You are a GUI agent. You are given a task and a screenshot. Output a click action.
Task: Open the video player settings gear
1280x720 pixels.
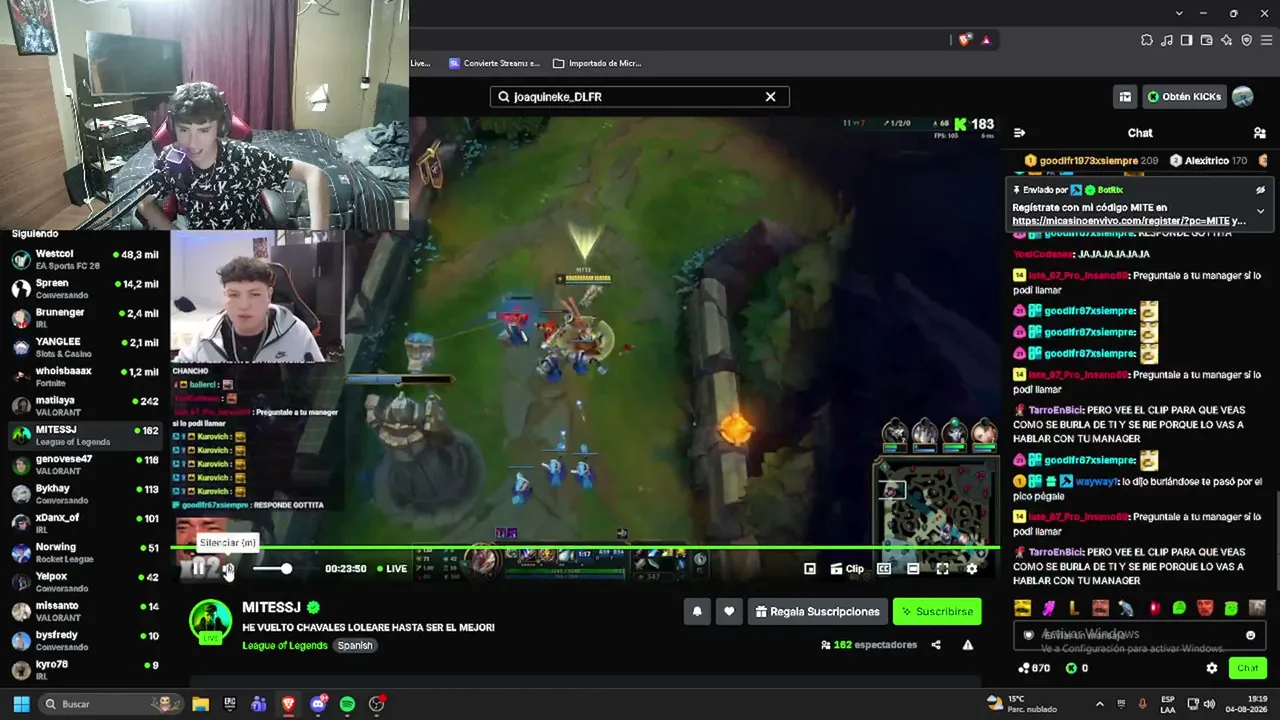971,569
